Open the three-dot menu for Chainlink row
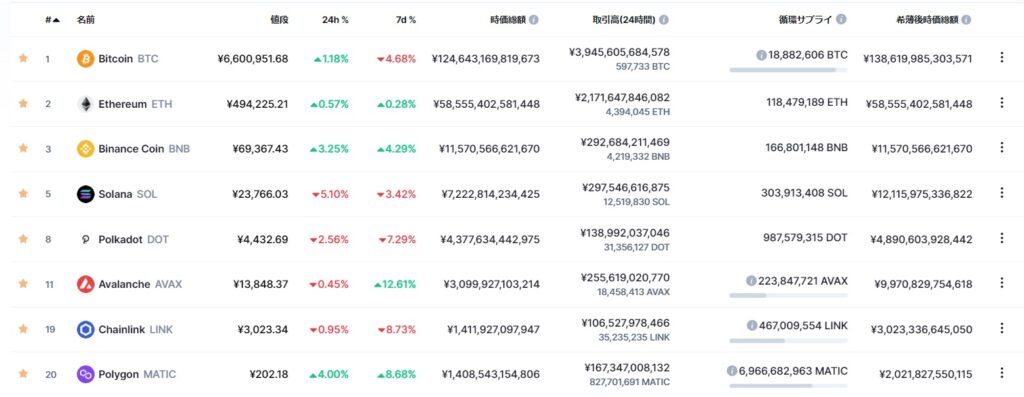The height and width of the screenshot is (397, 1024). [x=1002, y=328]
